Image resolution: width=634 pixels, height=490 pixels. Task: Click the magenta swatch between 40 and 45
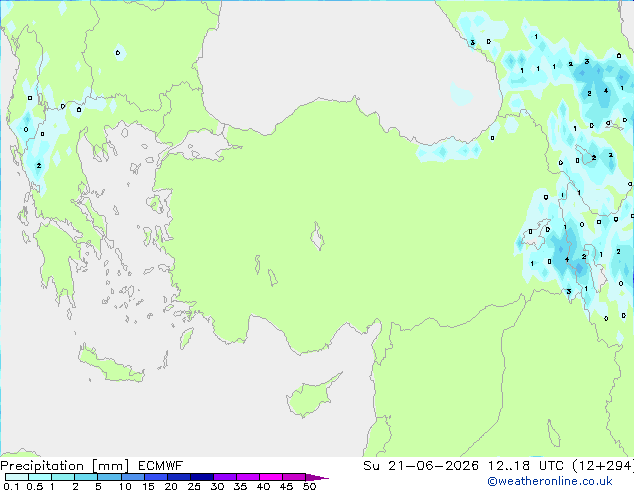[271, 477]
